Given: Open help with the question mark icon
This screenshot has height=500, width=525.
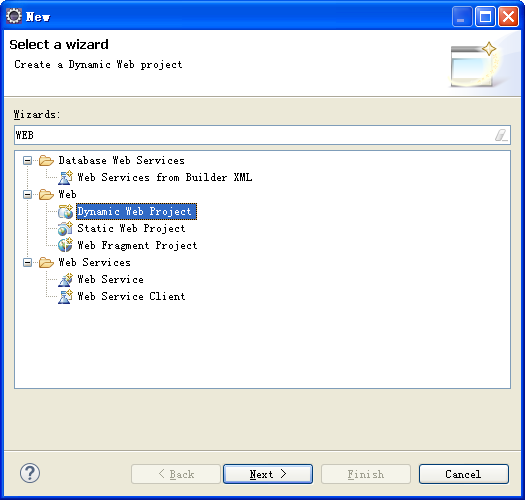Looking at the screenshot, I should coord(30,473).
